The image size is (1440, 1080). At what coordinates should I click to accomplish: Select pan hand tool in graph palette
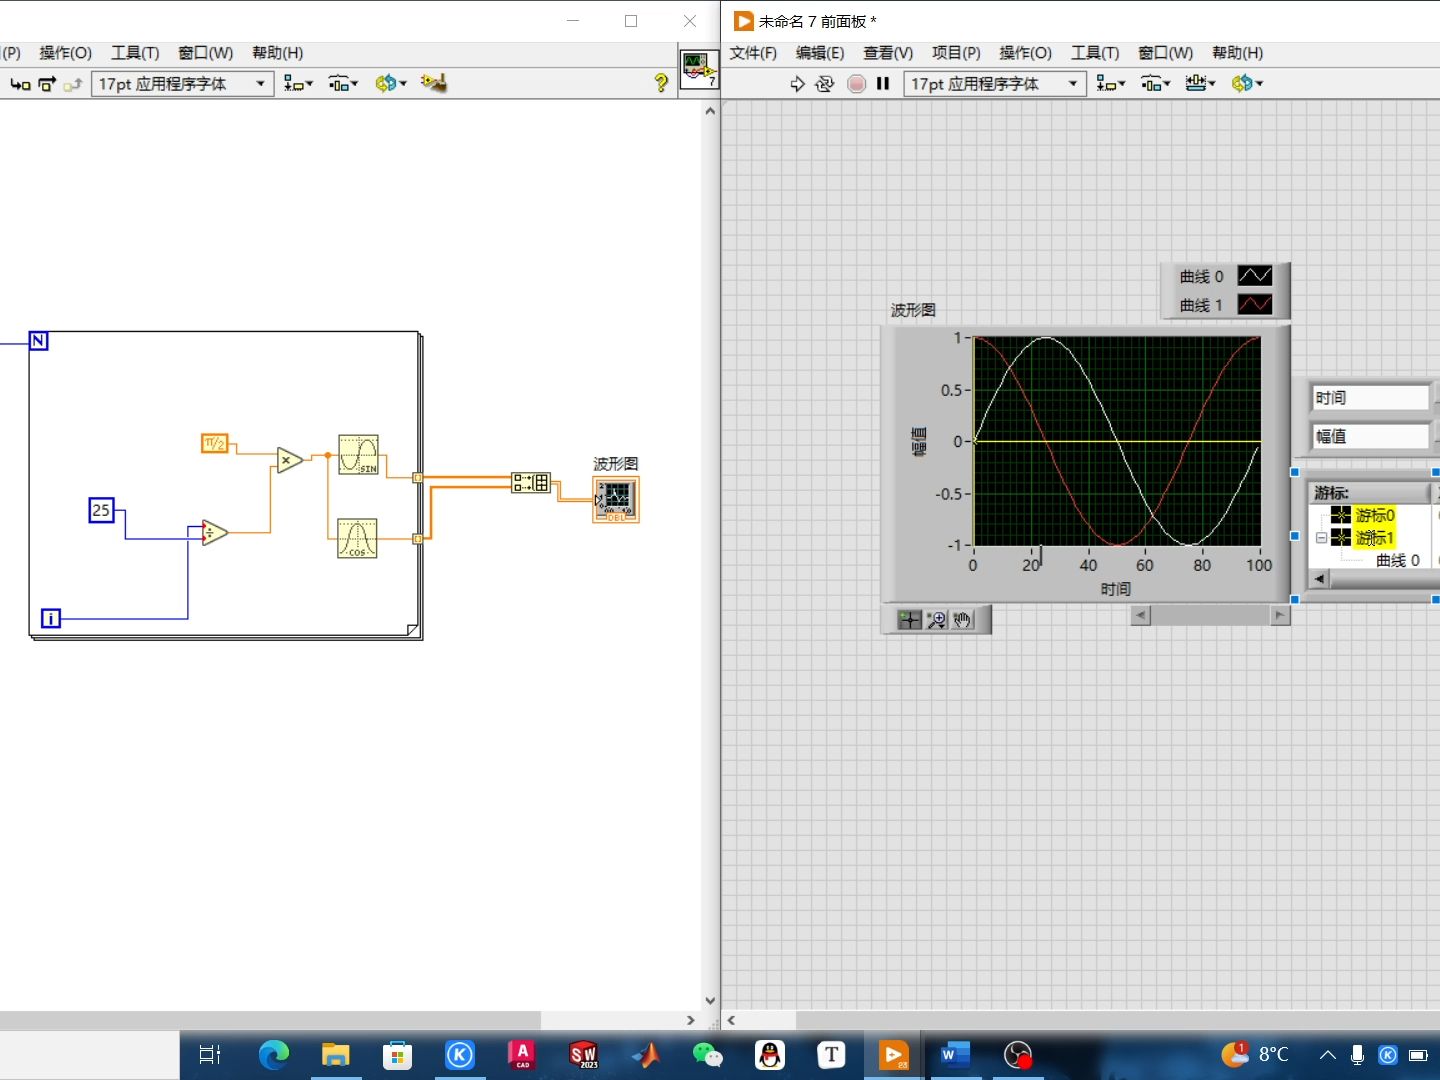(962, 620)
